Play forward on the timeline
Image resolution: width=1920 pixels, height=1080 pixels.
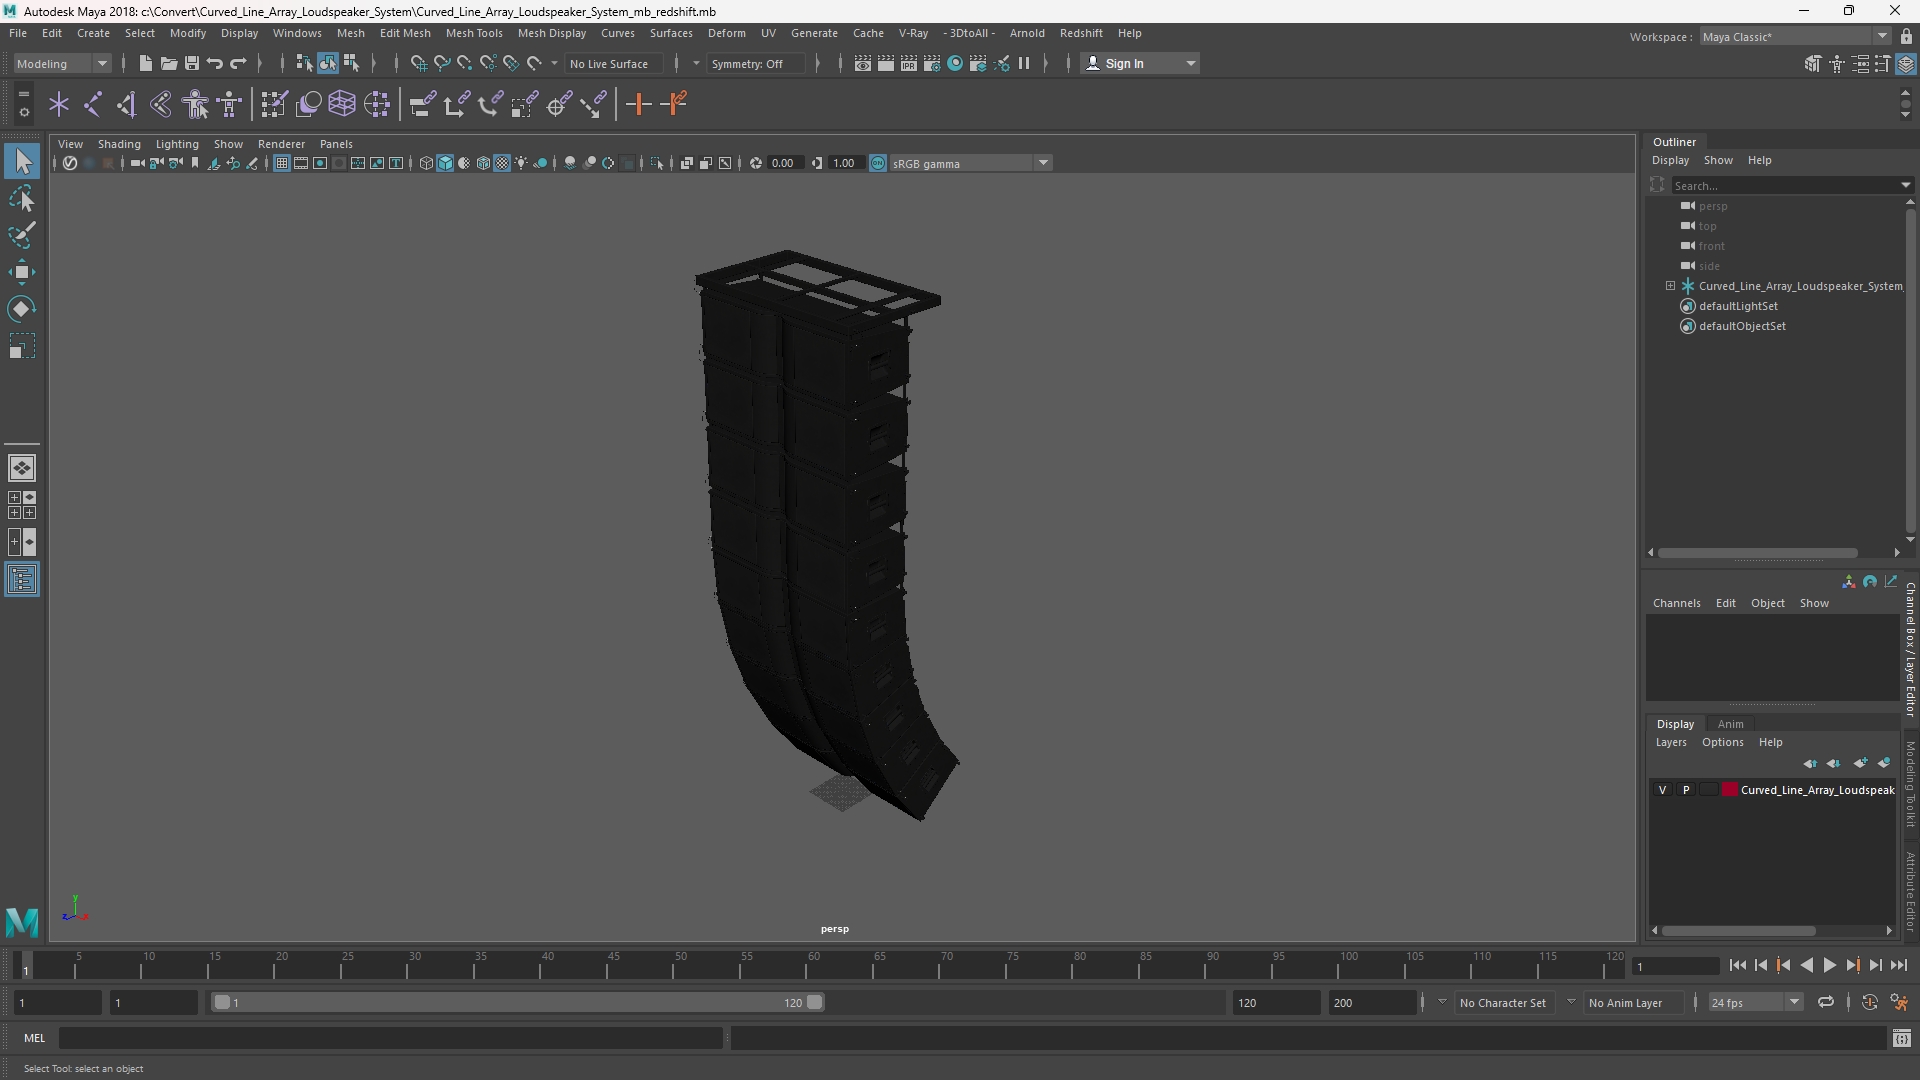1829,965
